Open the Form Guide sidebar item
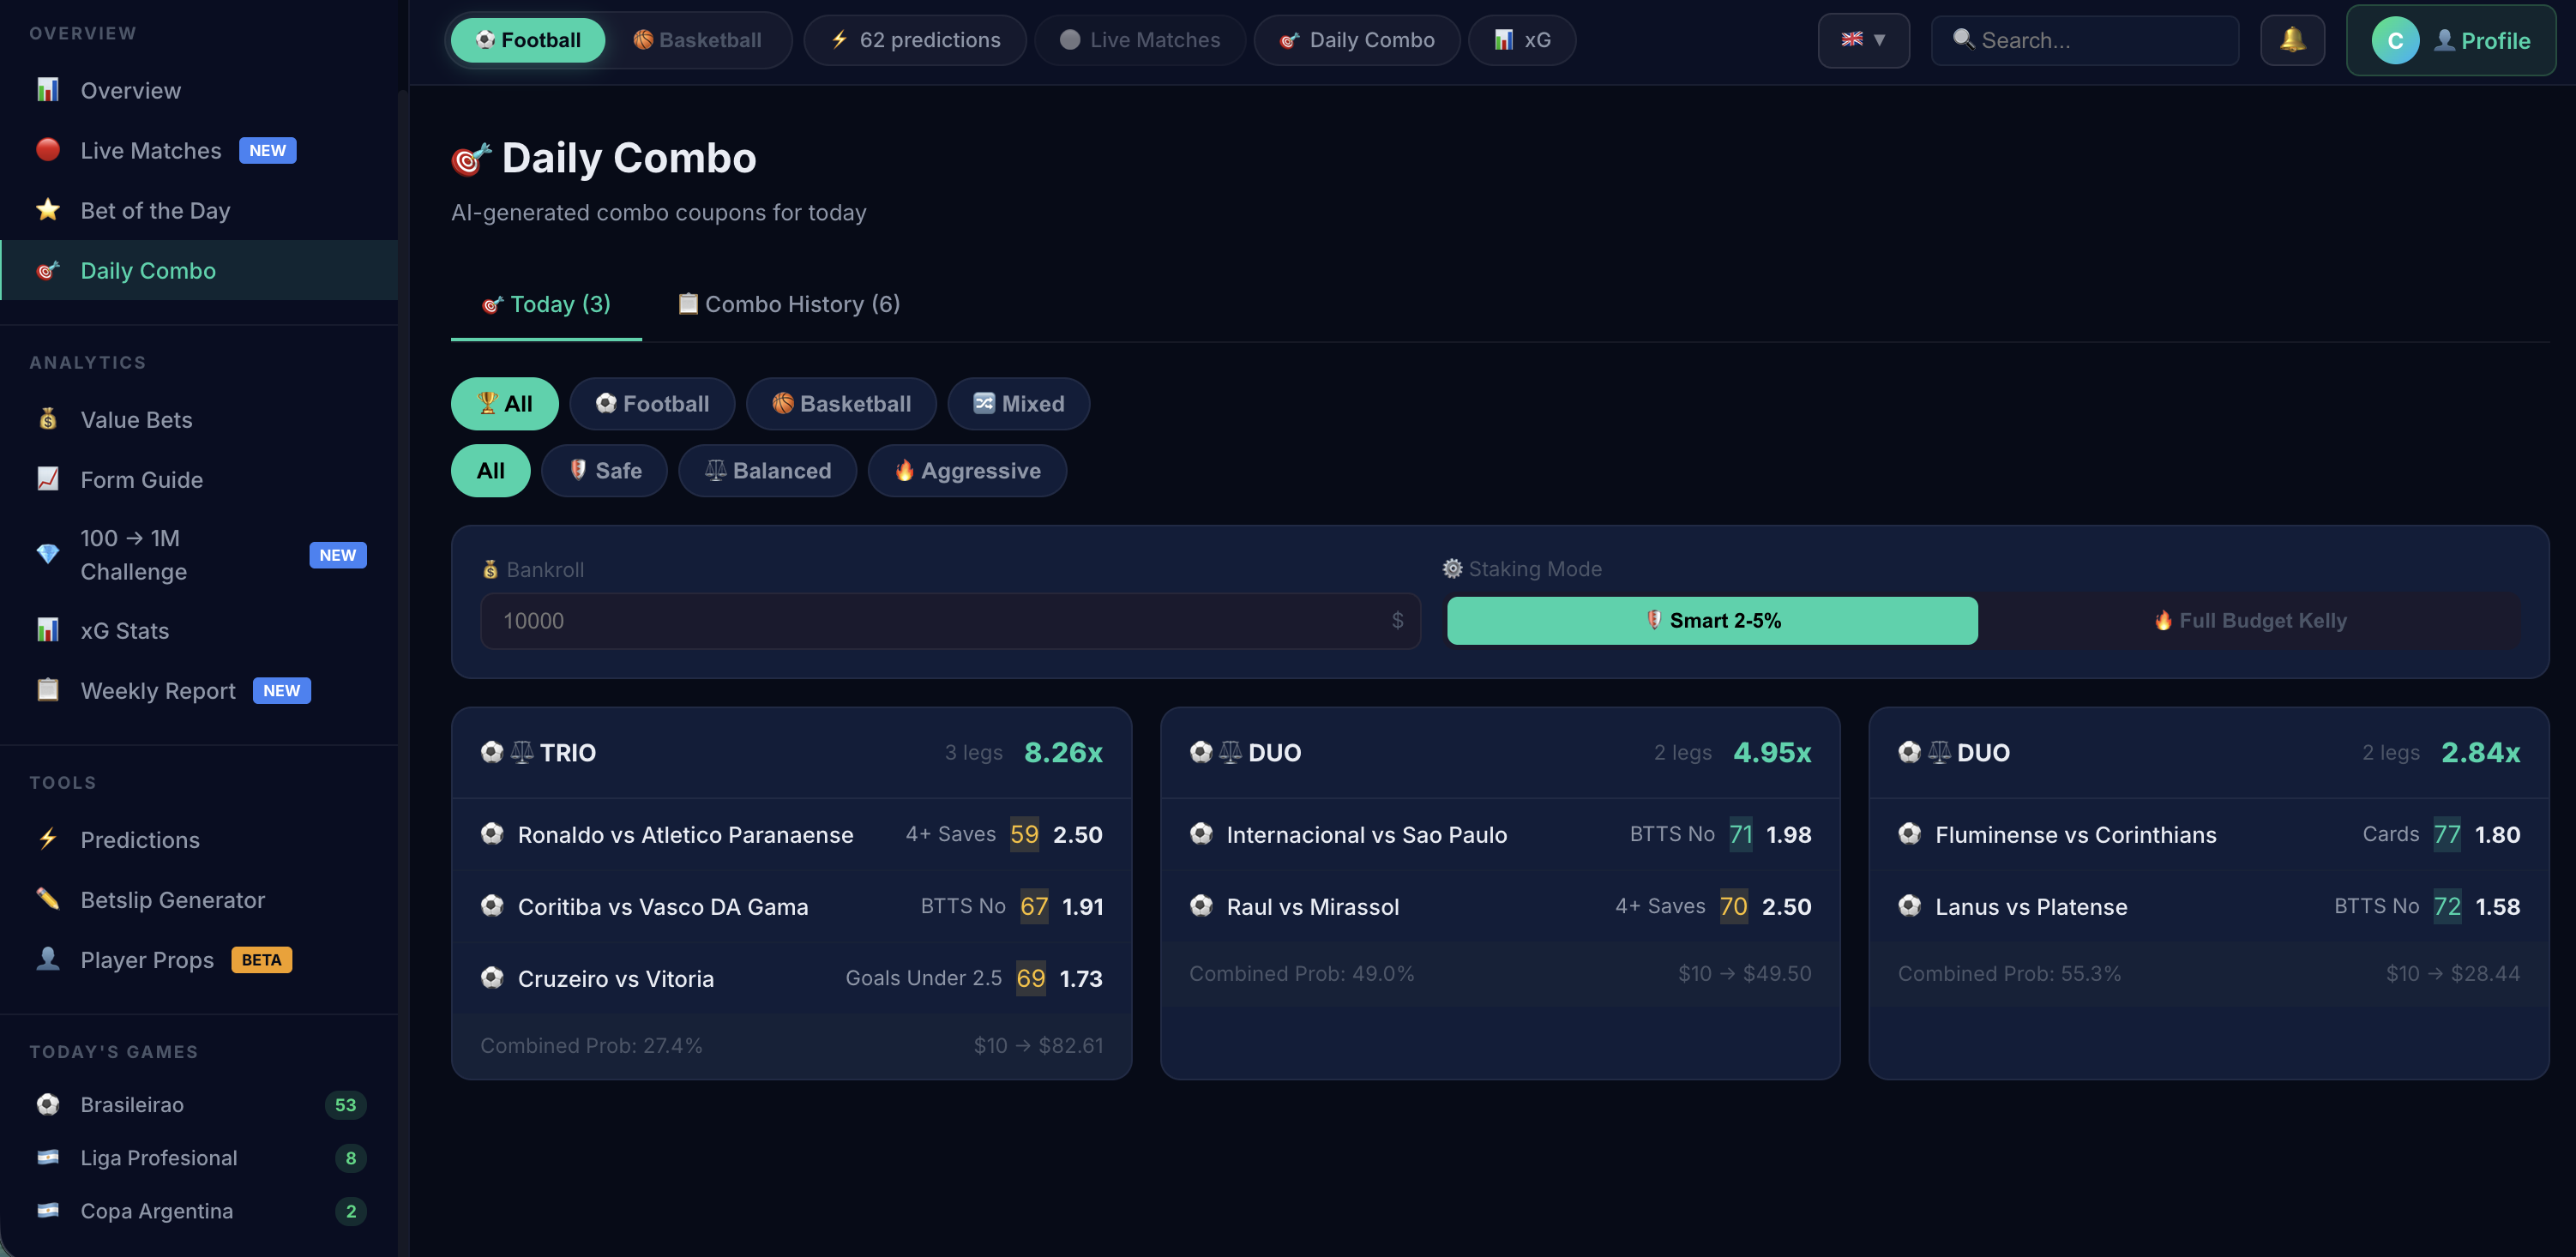 [x=141, y=479]
